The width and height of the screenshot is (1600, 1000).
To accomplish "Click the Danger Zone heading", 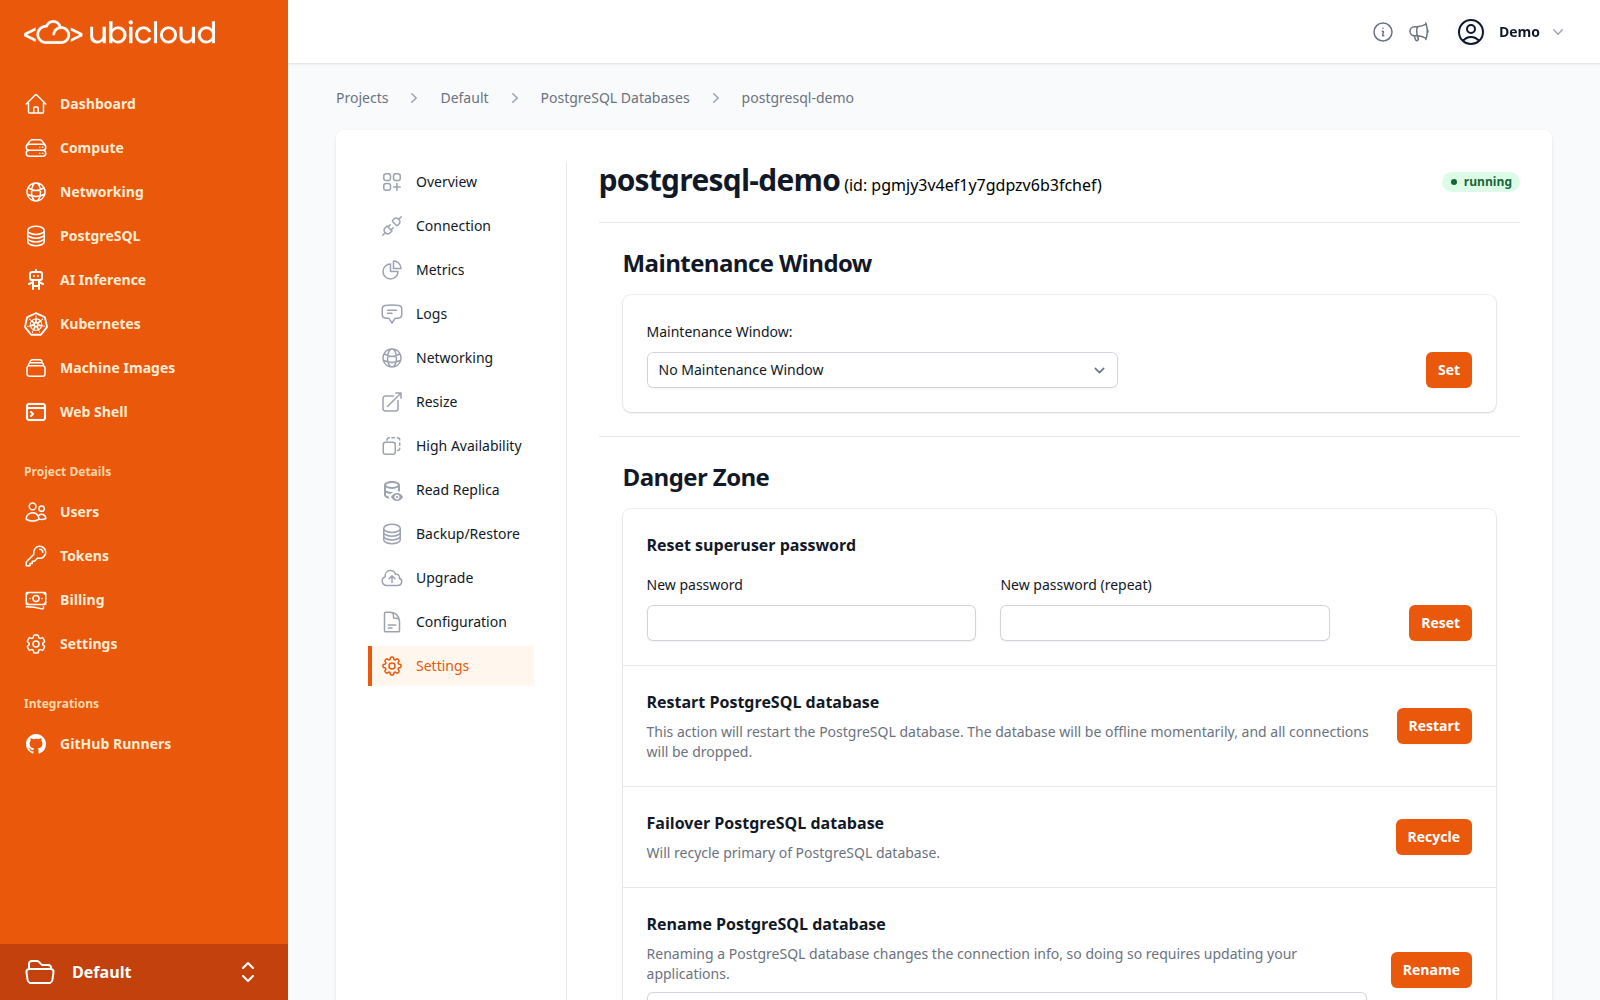I will click(696, 478).
